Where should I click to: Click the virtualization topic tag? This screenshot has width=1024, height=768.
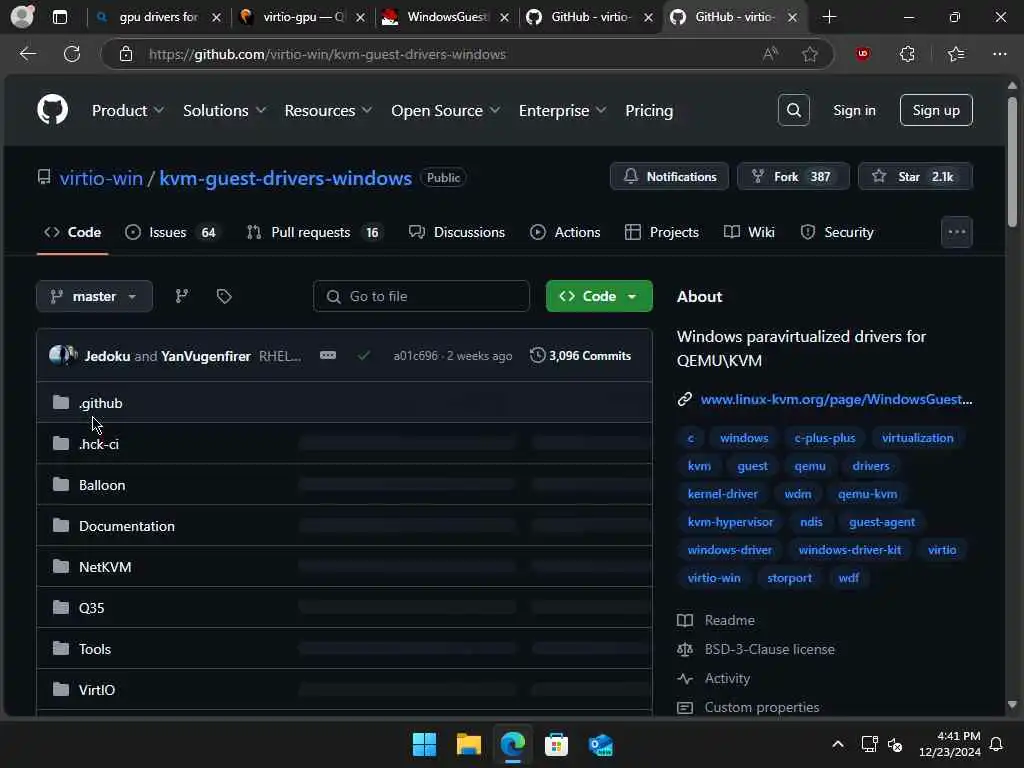pos(918,438)
